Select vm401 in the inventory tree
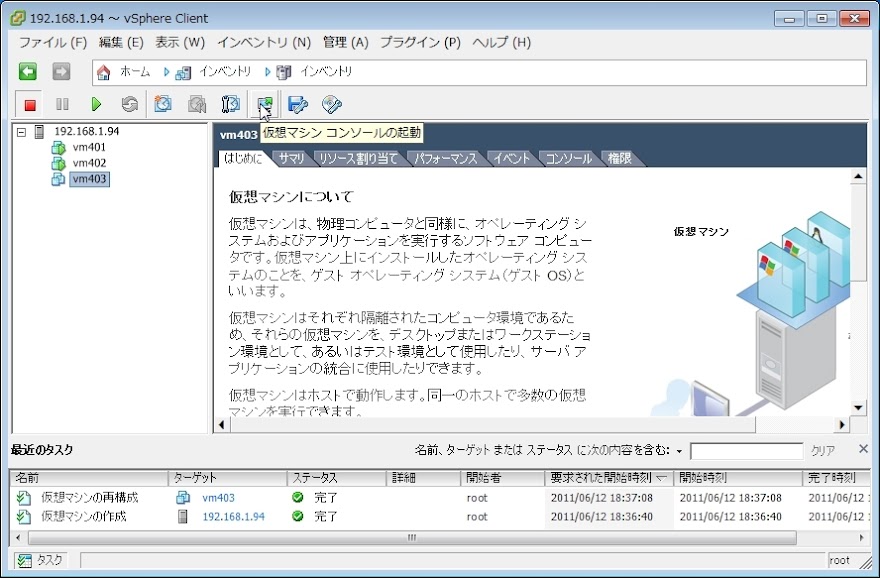This screenshot has width=880, height=578. pos(89,148)
